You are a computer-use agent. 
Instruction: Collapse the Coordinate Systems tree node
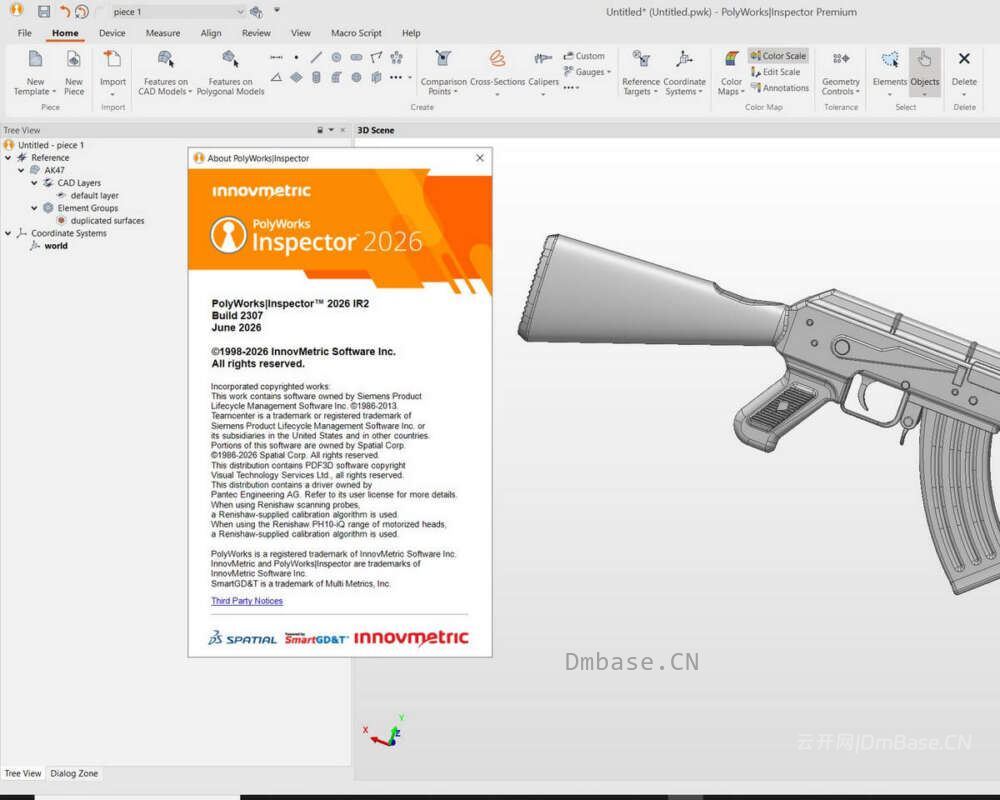8,233
